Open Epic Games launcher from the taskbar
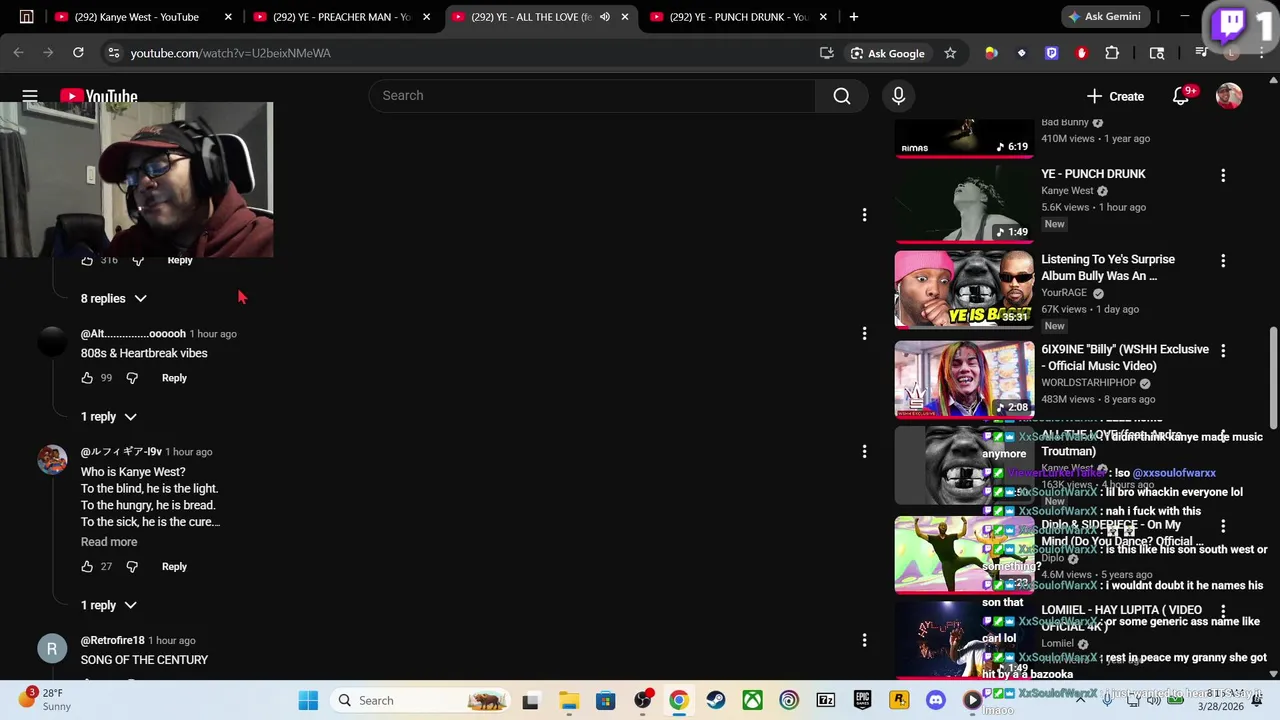Screen dimensions: 1280x720 (862, 701)
